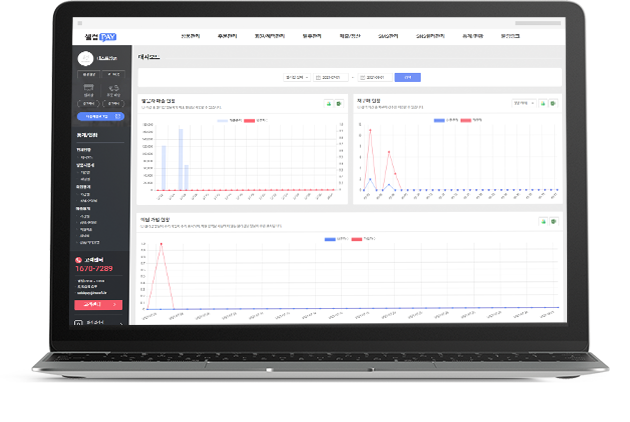Click the end date input field

pyautogui.click(x=375, y=78)
